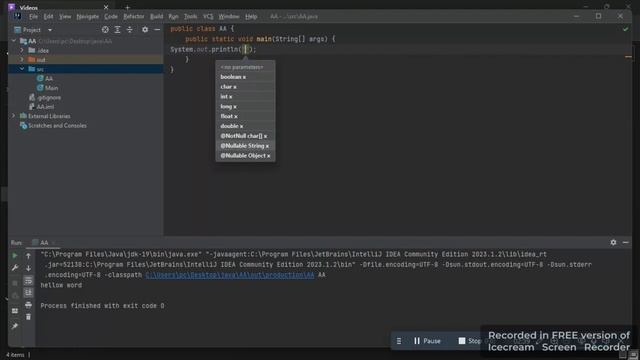Open run configuration wrench icon
Screen dimensions: 640x360
15,268
